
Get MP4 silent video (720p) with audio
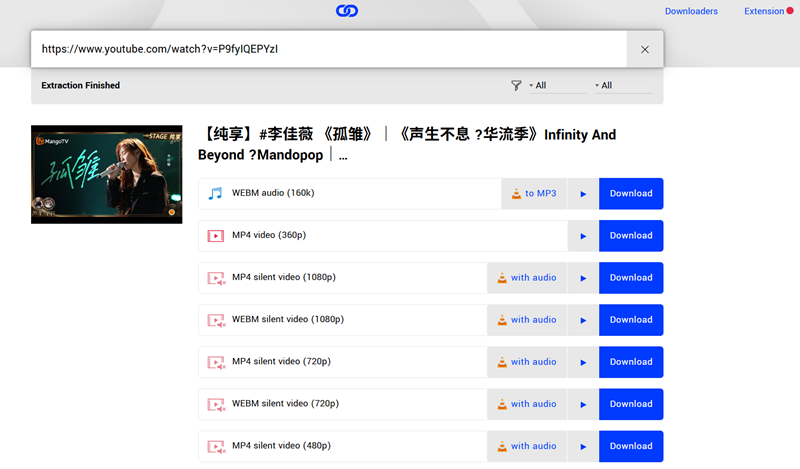pyautogui.click(x=527, y=362)
